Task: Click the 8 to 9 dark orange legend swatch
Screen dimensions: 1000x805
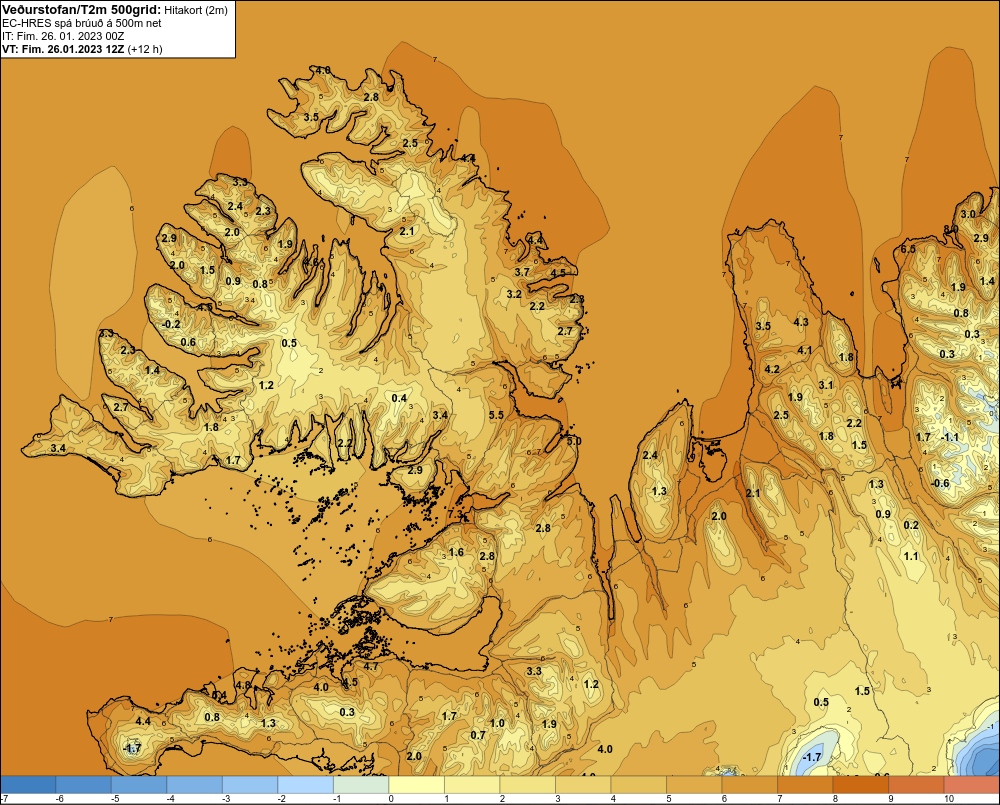Action: [x=860, y=784]
